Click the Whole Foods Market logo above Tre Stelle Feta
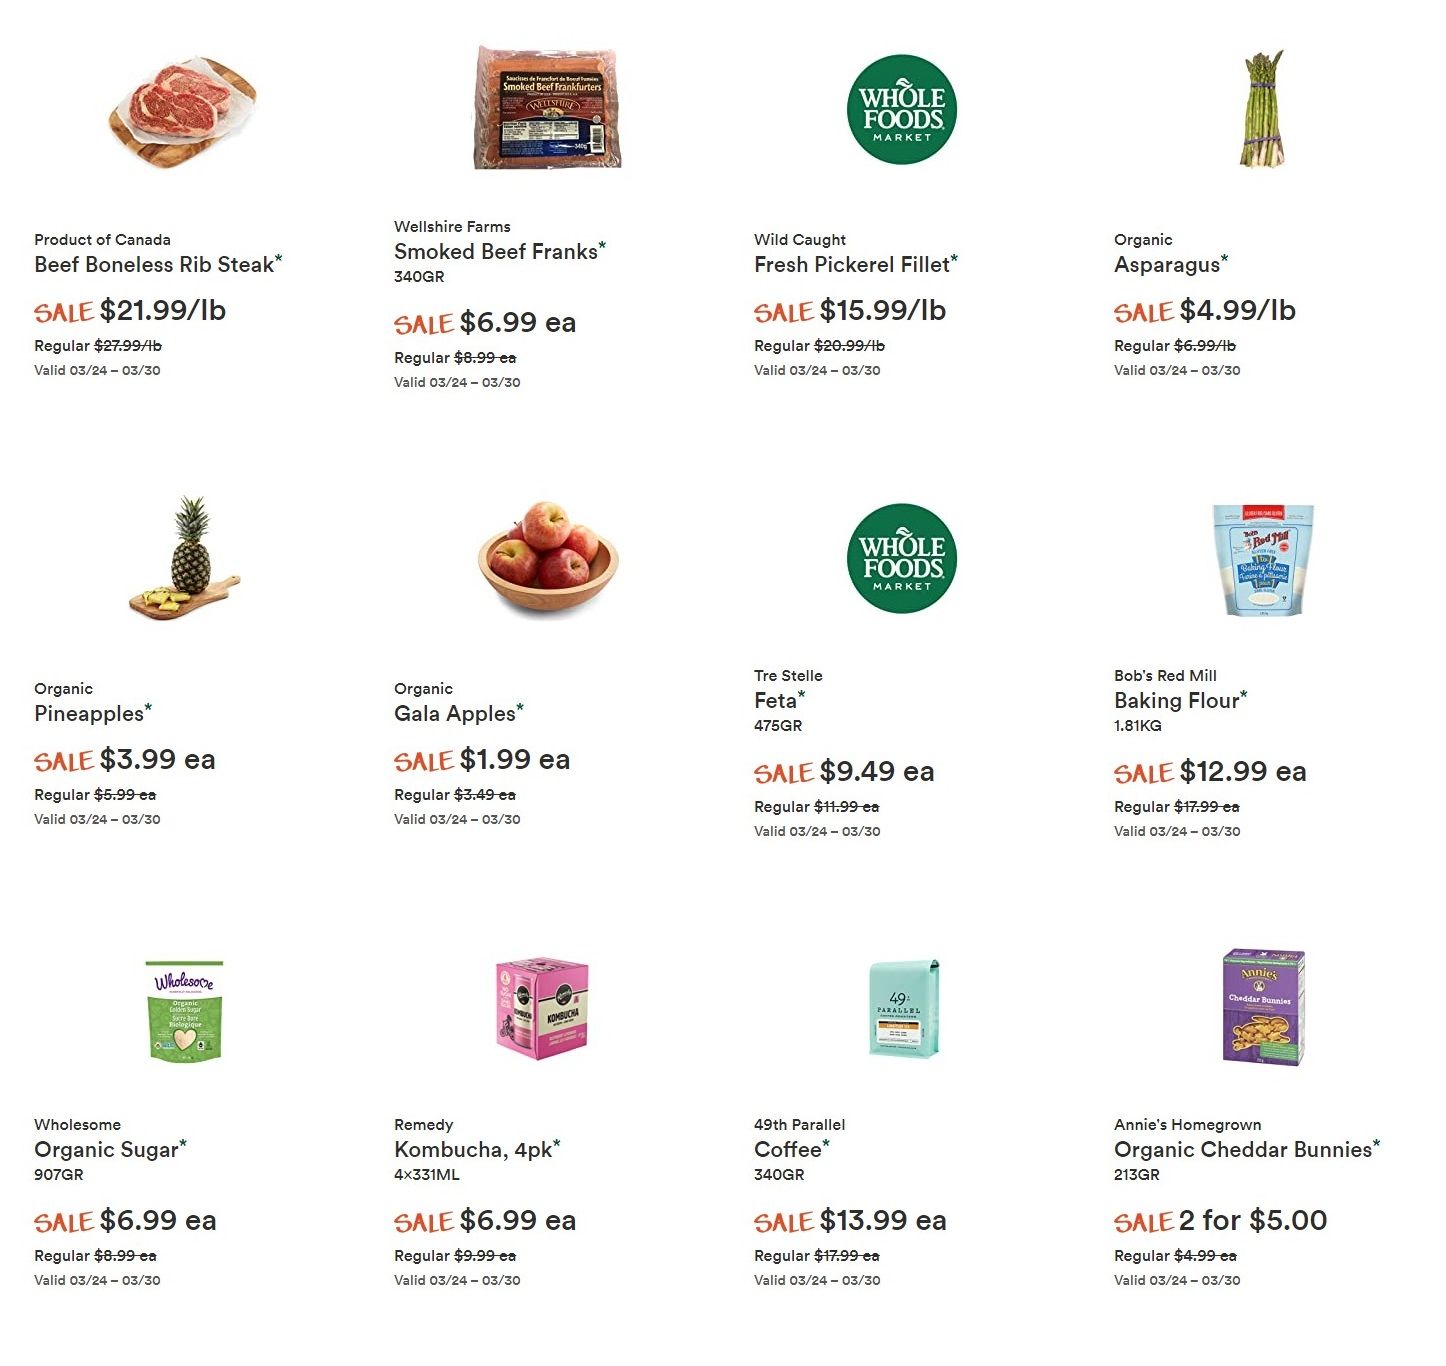 (x=902, y=558)
